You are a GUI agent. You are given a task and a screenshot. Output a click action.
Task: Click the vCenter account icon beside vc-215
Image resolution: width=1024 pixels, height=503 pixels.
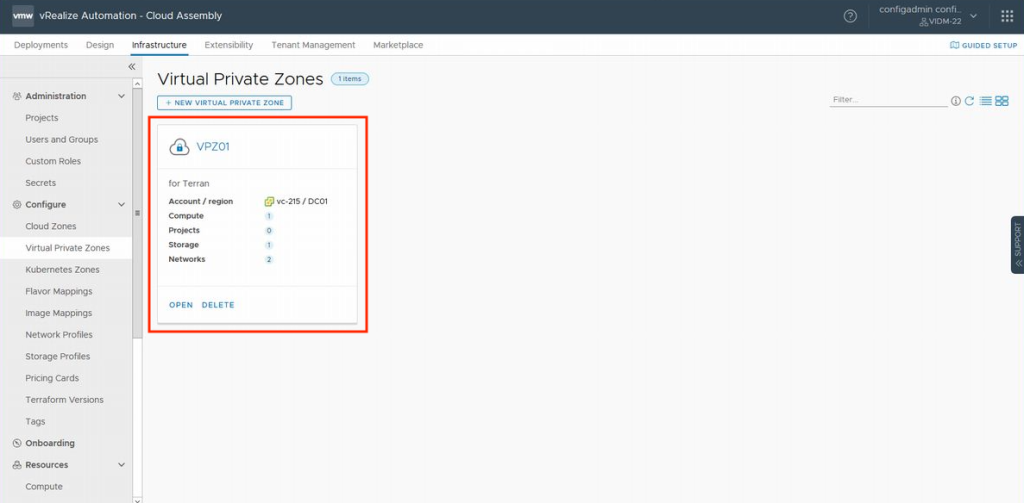coord(269,201)
